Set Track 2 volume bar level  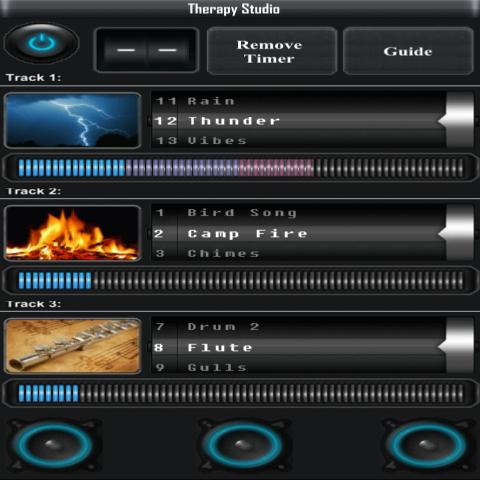point(240,280)
